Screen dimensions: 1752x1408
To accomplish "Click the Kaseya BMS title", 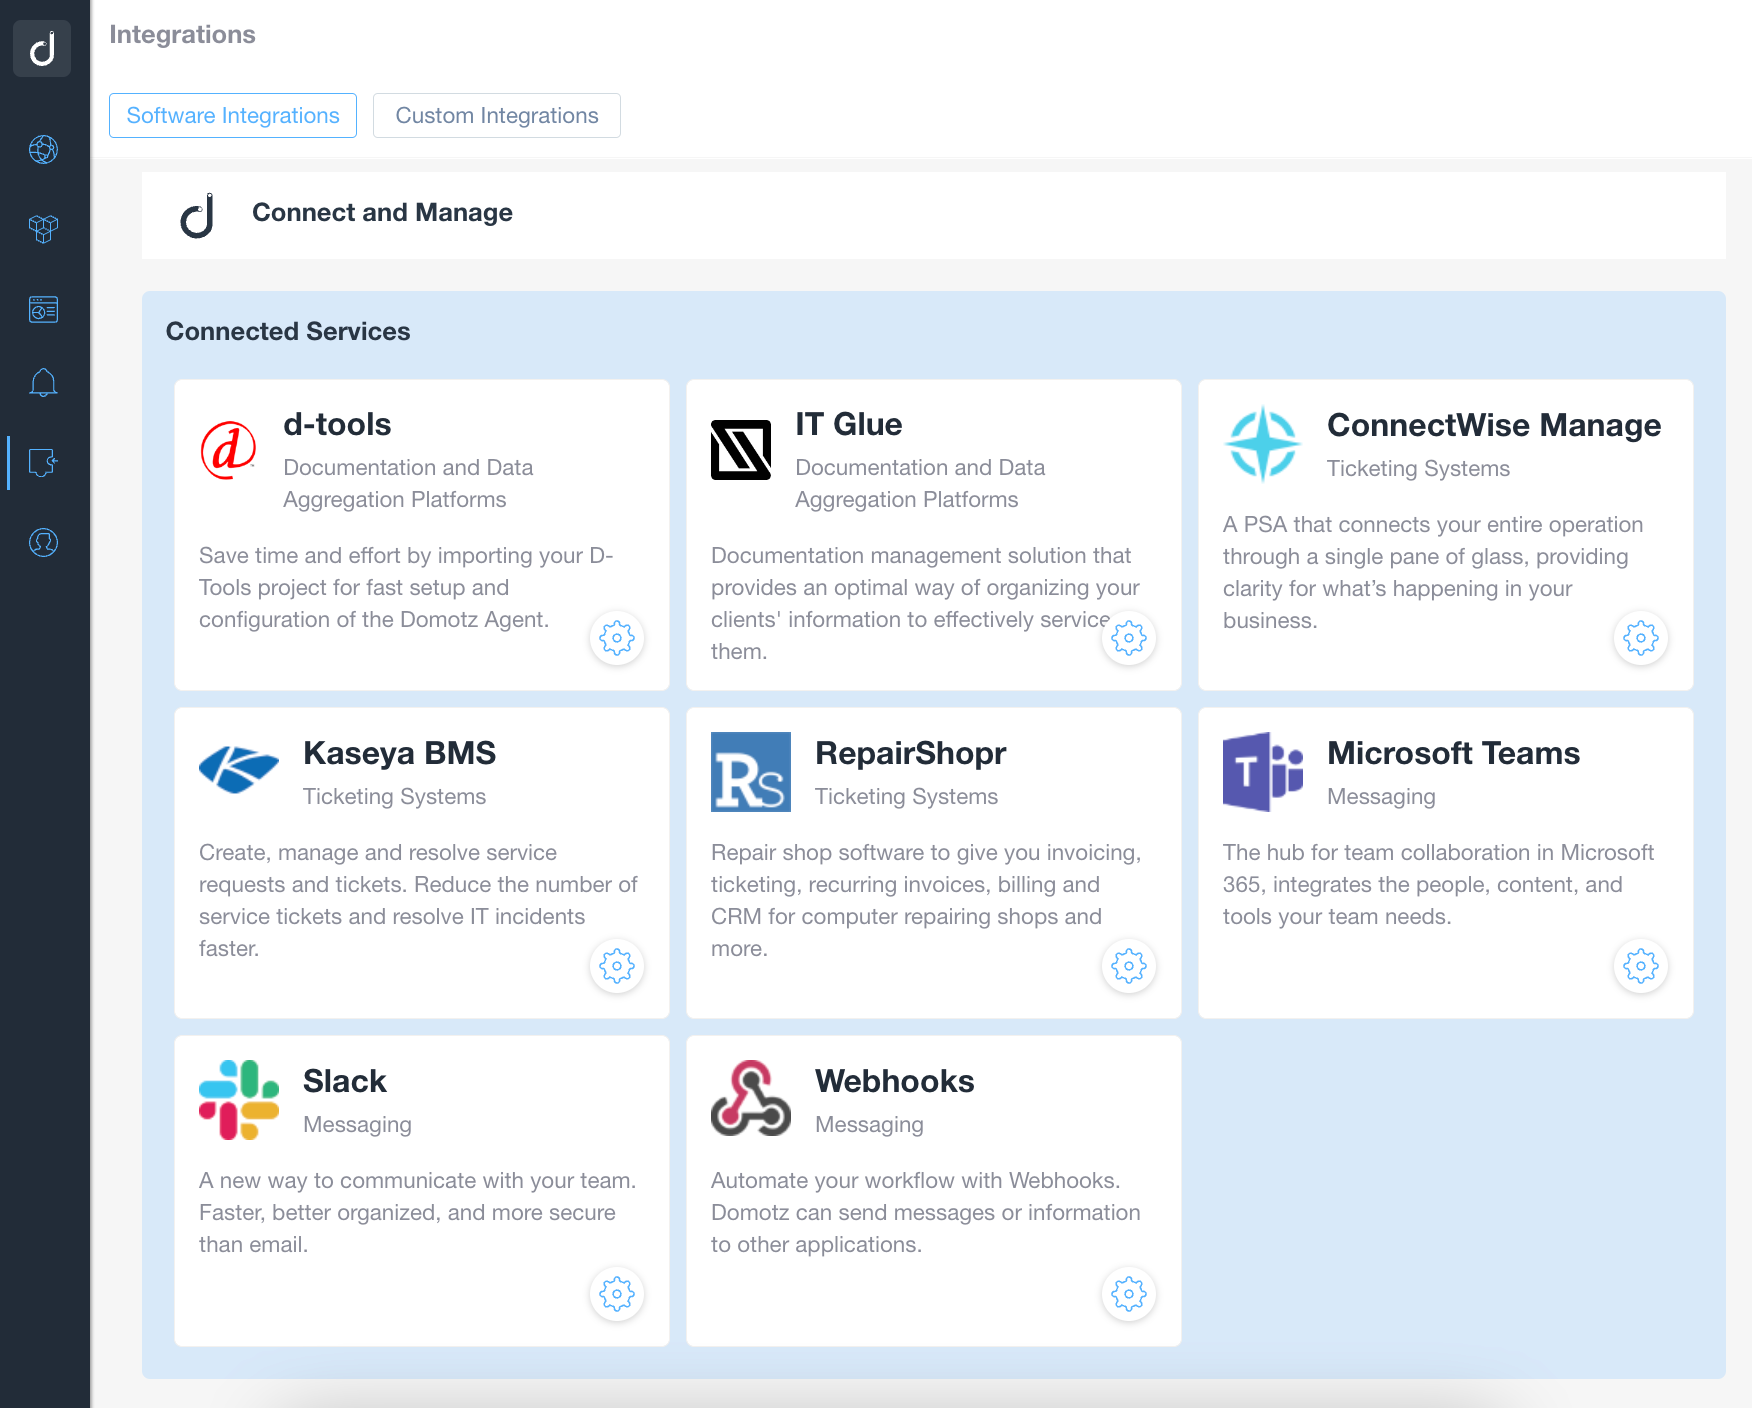I will [400, 753].
